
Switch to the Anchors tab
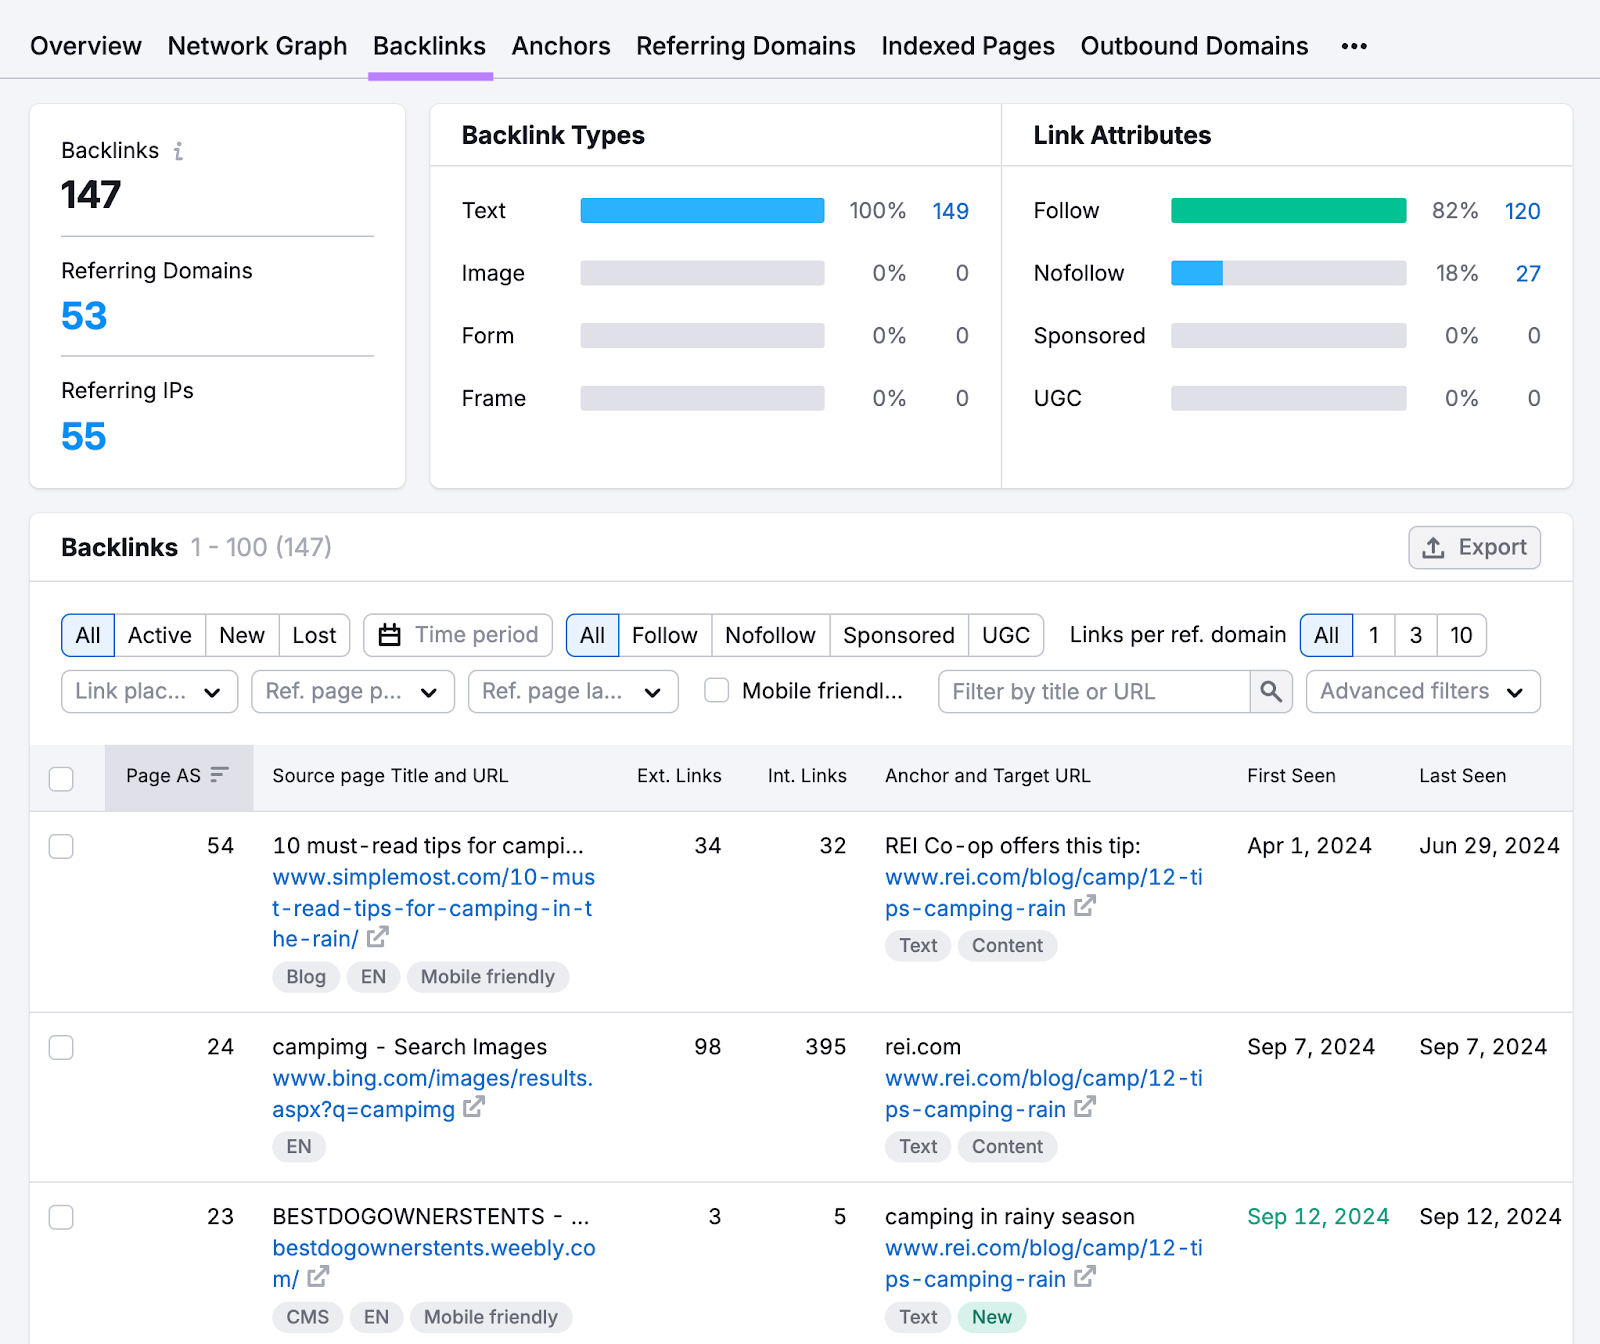point(560,45)
